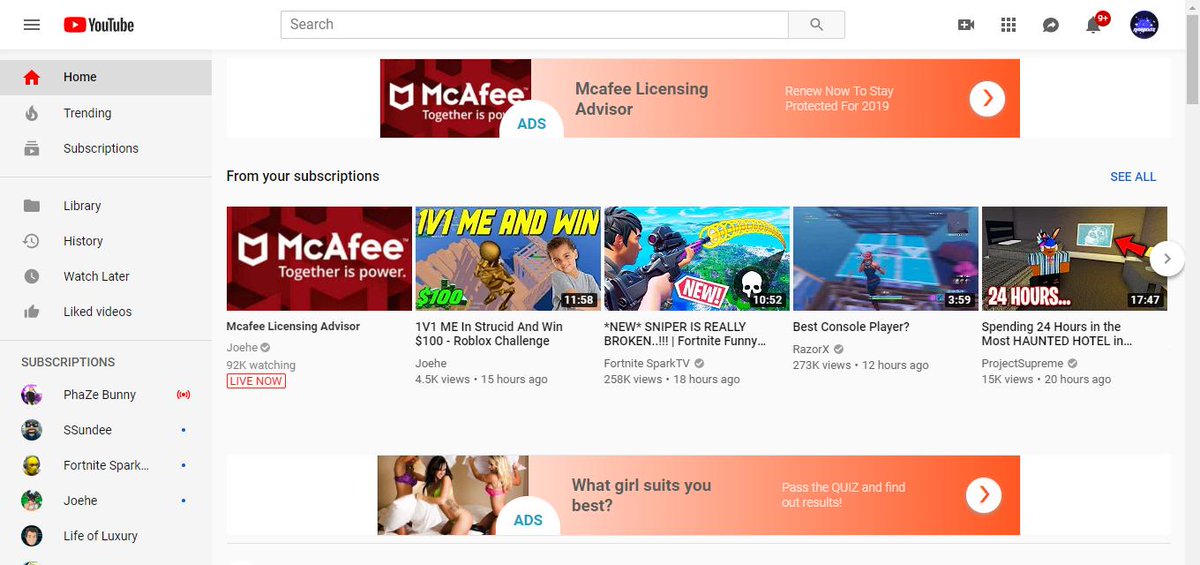
Task: Click the search magnifier button
Action: tap(816, 25)
